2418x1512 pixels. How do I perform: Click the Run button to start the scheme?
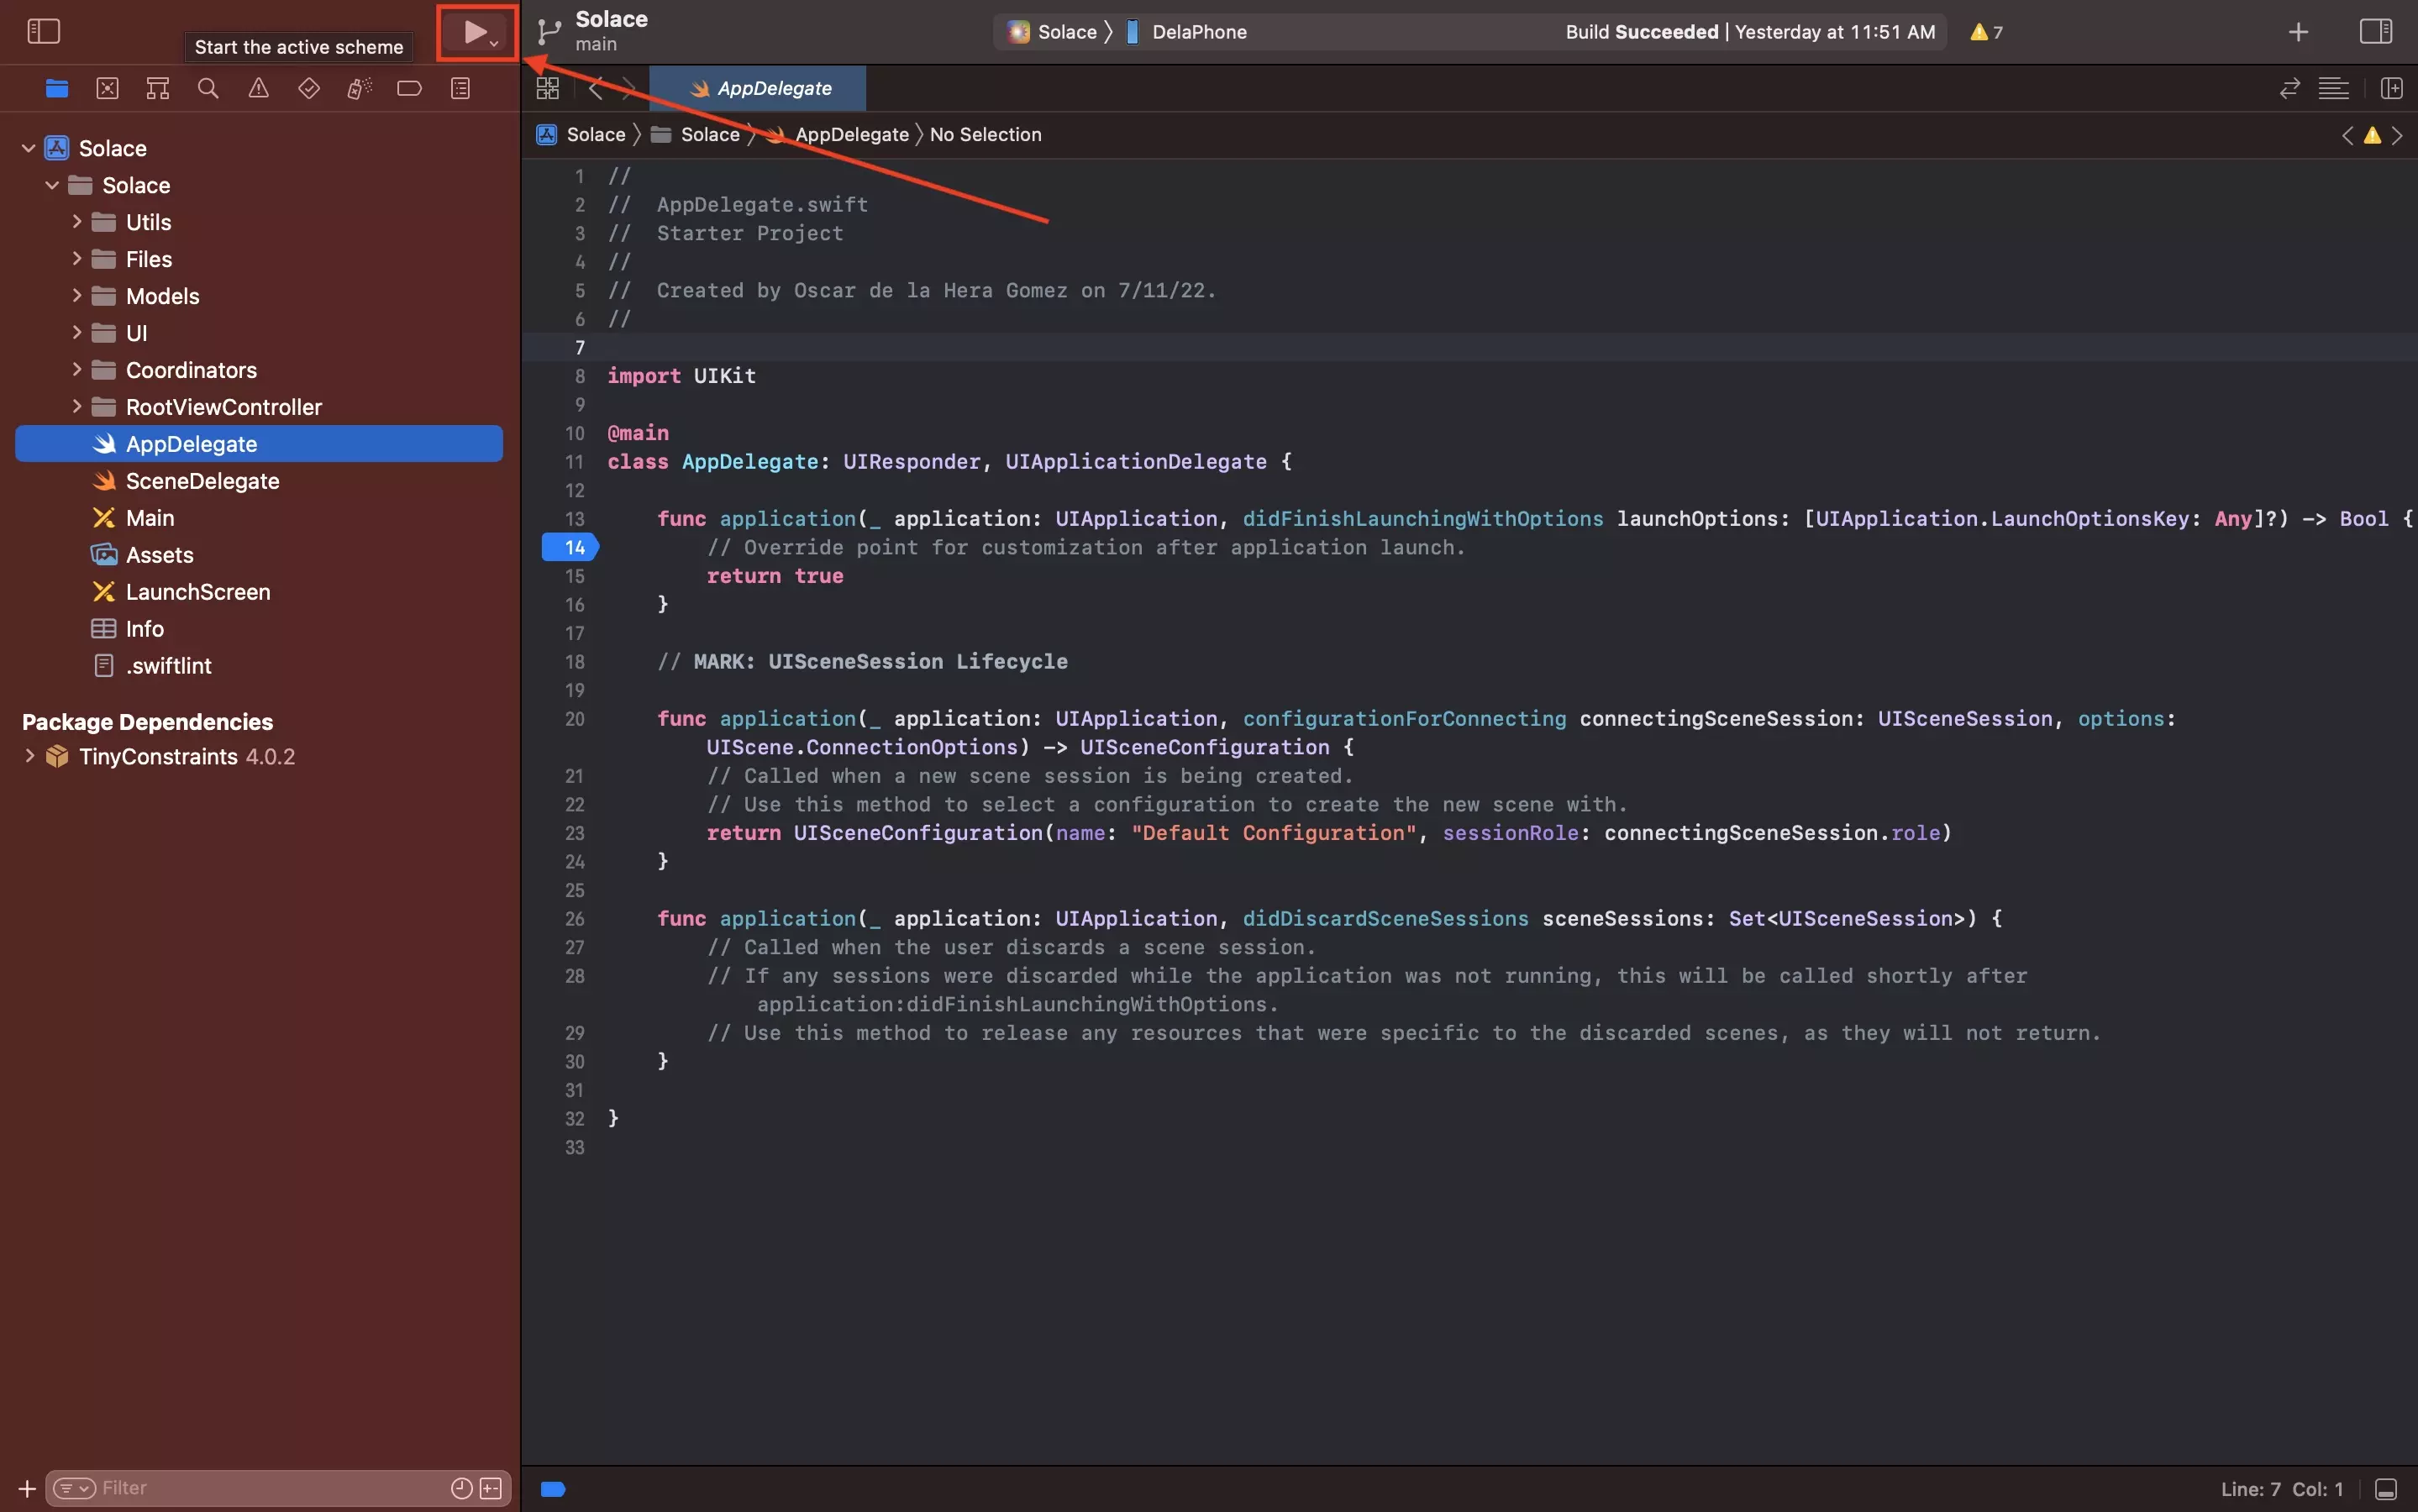pyautogui.click(x=475, y=32)
